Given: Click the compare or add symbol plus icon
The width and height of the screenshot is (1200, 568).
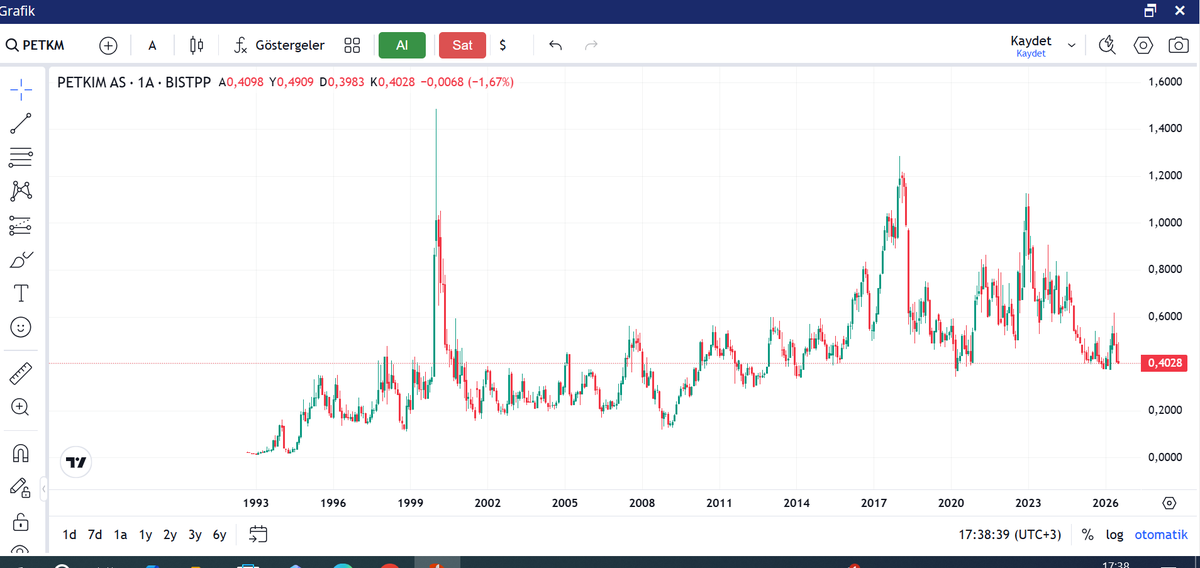Looking at the screenshot, I should click(x=108, y=45).
